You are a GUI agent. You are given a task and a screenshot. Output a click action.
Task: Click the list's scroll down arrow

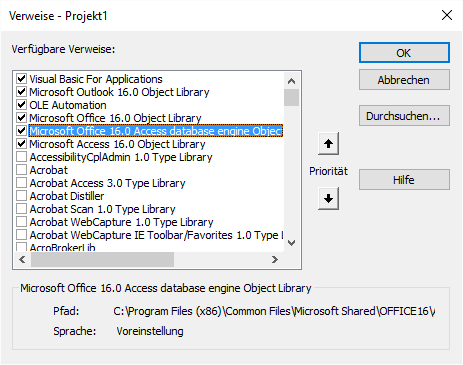pyautogui.click(x=292, y=243)
